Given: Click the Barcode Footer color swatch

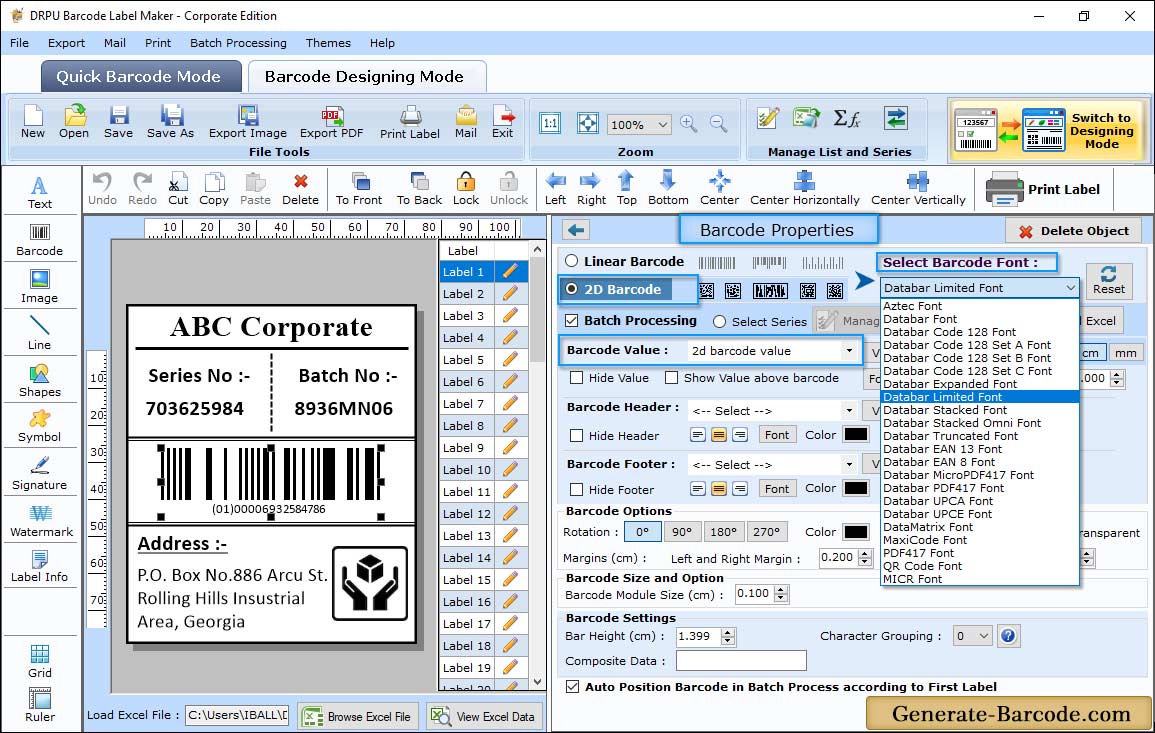Looking at the screenshot, I should [855, 488].
